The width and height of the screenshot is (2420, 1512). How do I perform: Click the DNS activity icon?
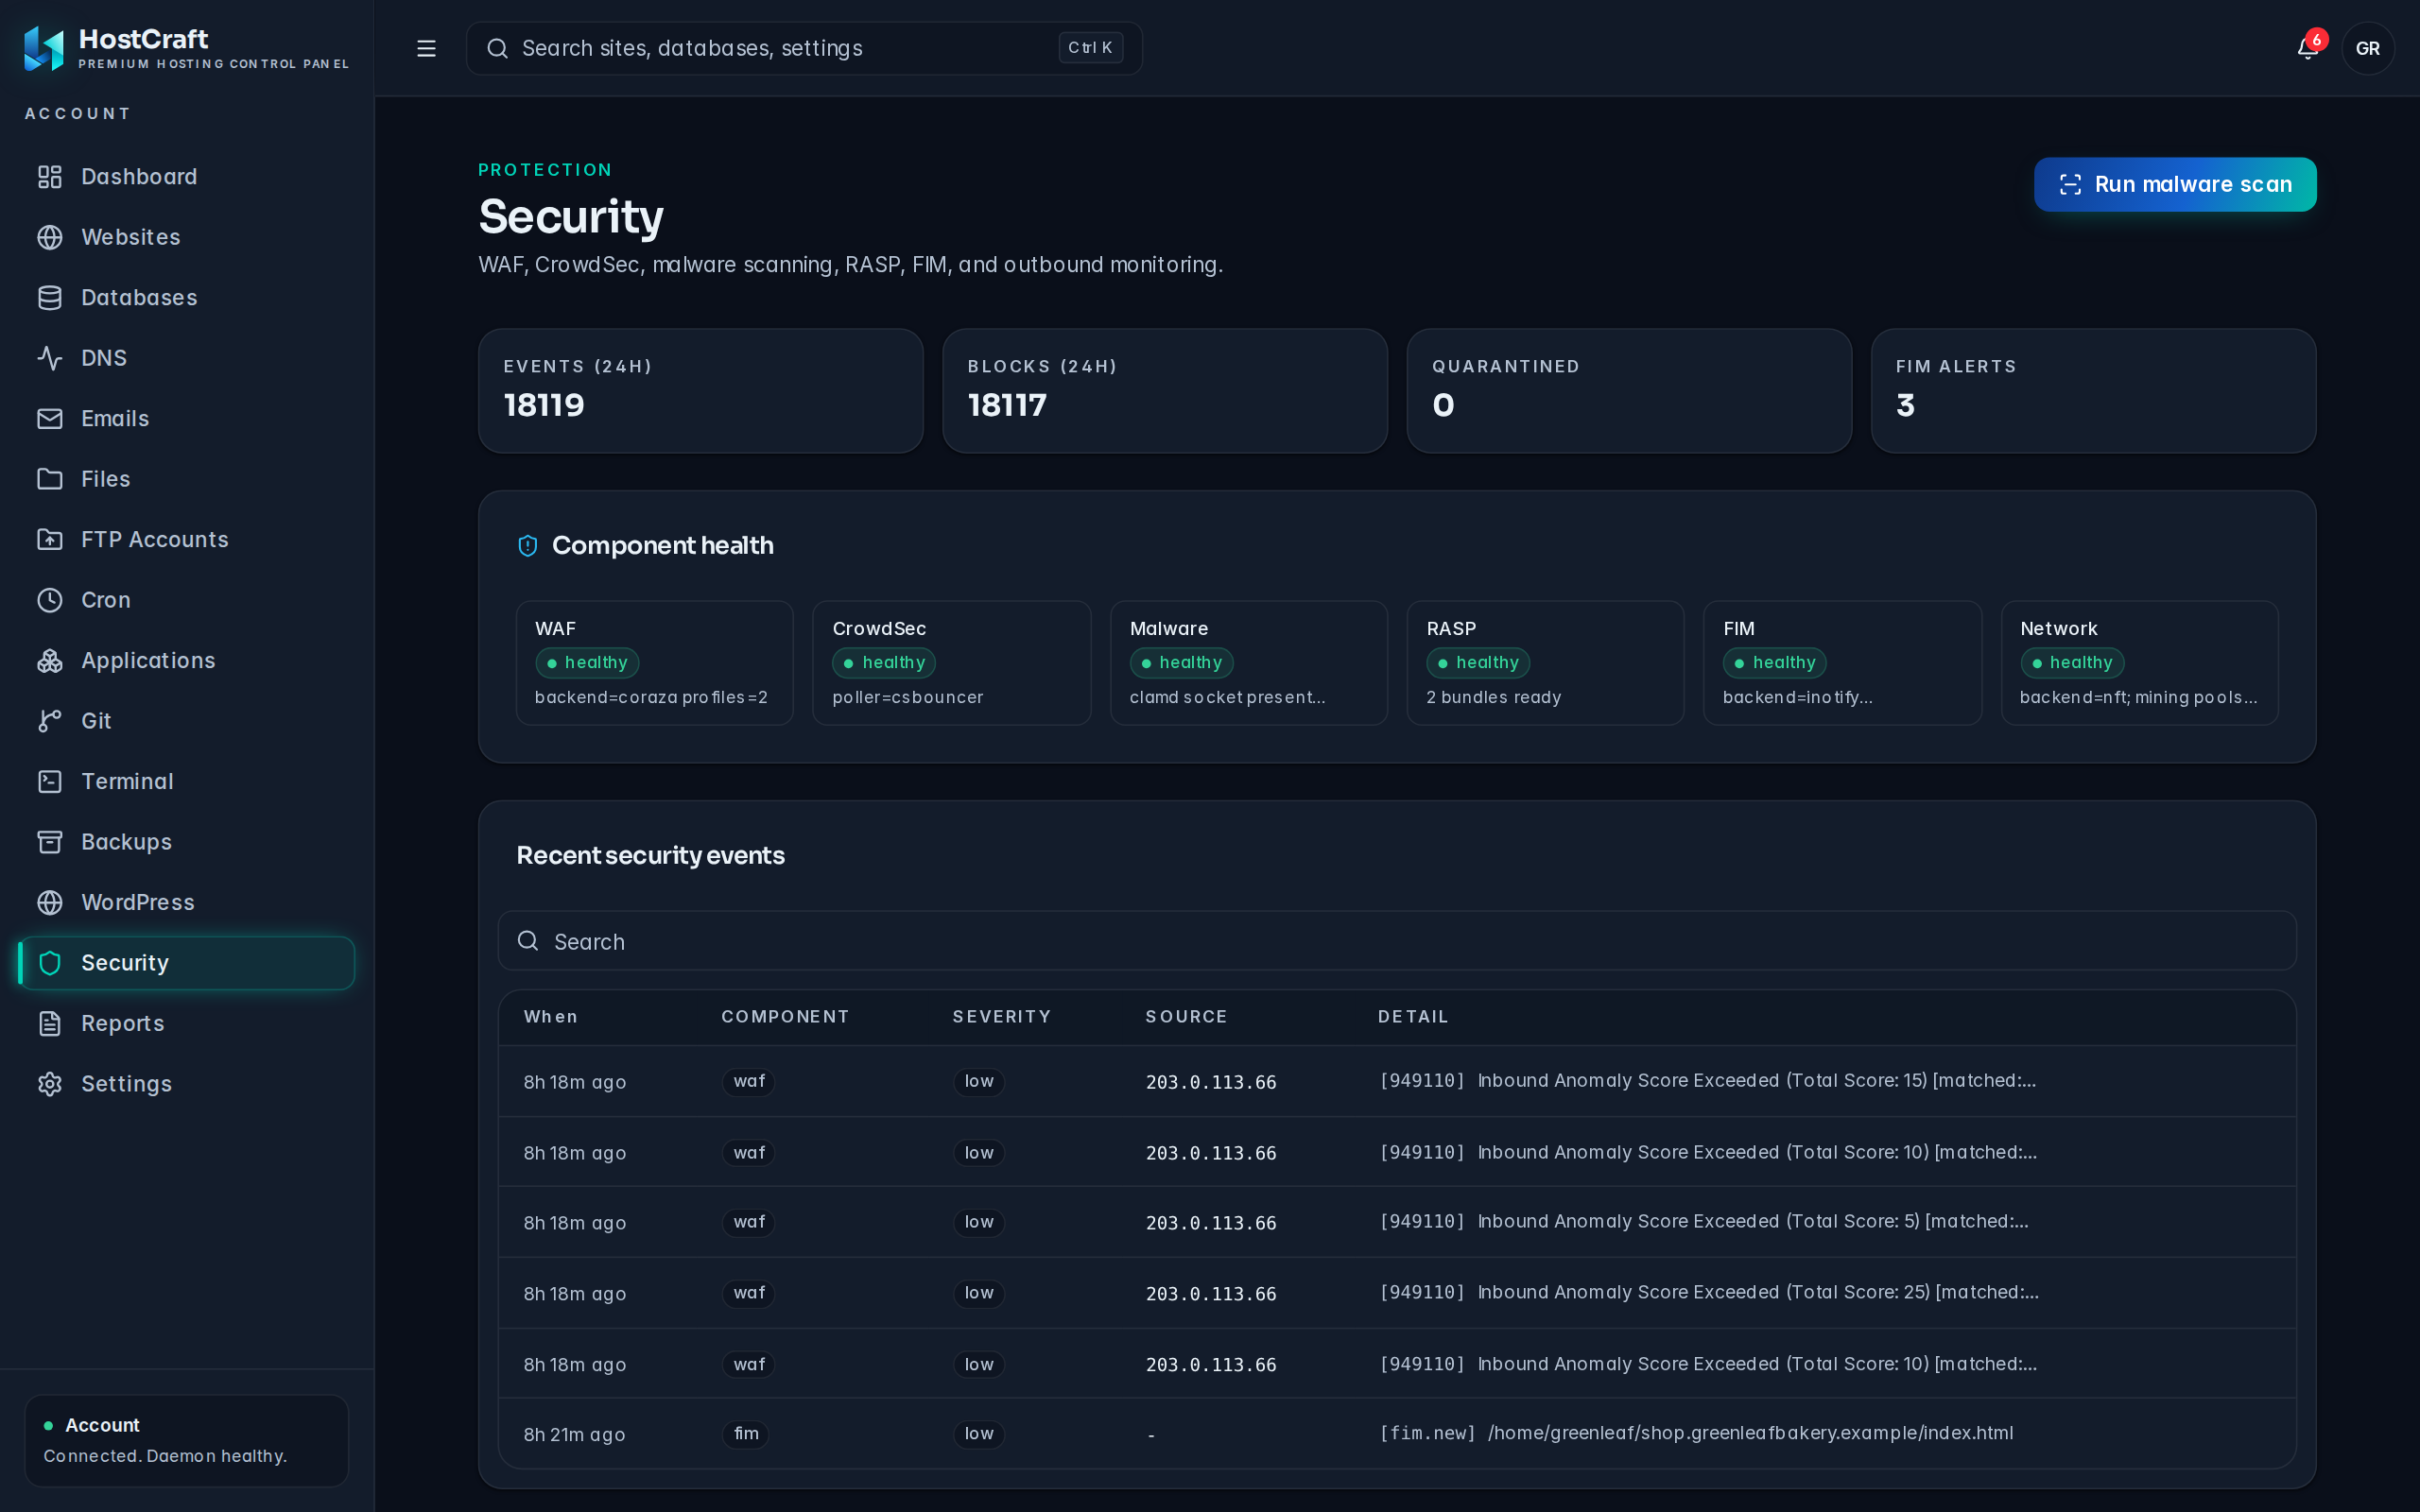[x=50, y=358]
